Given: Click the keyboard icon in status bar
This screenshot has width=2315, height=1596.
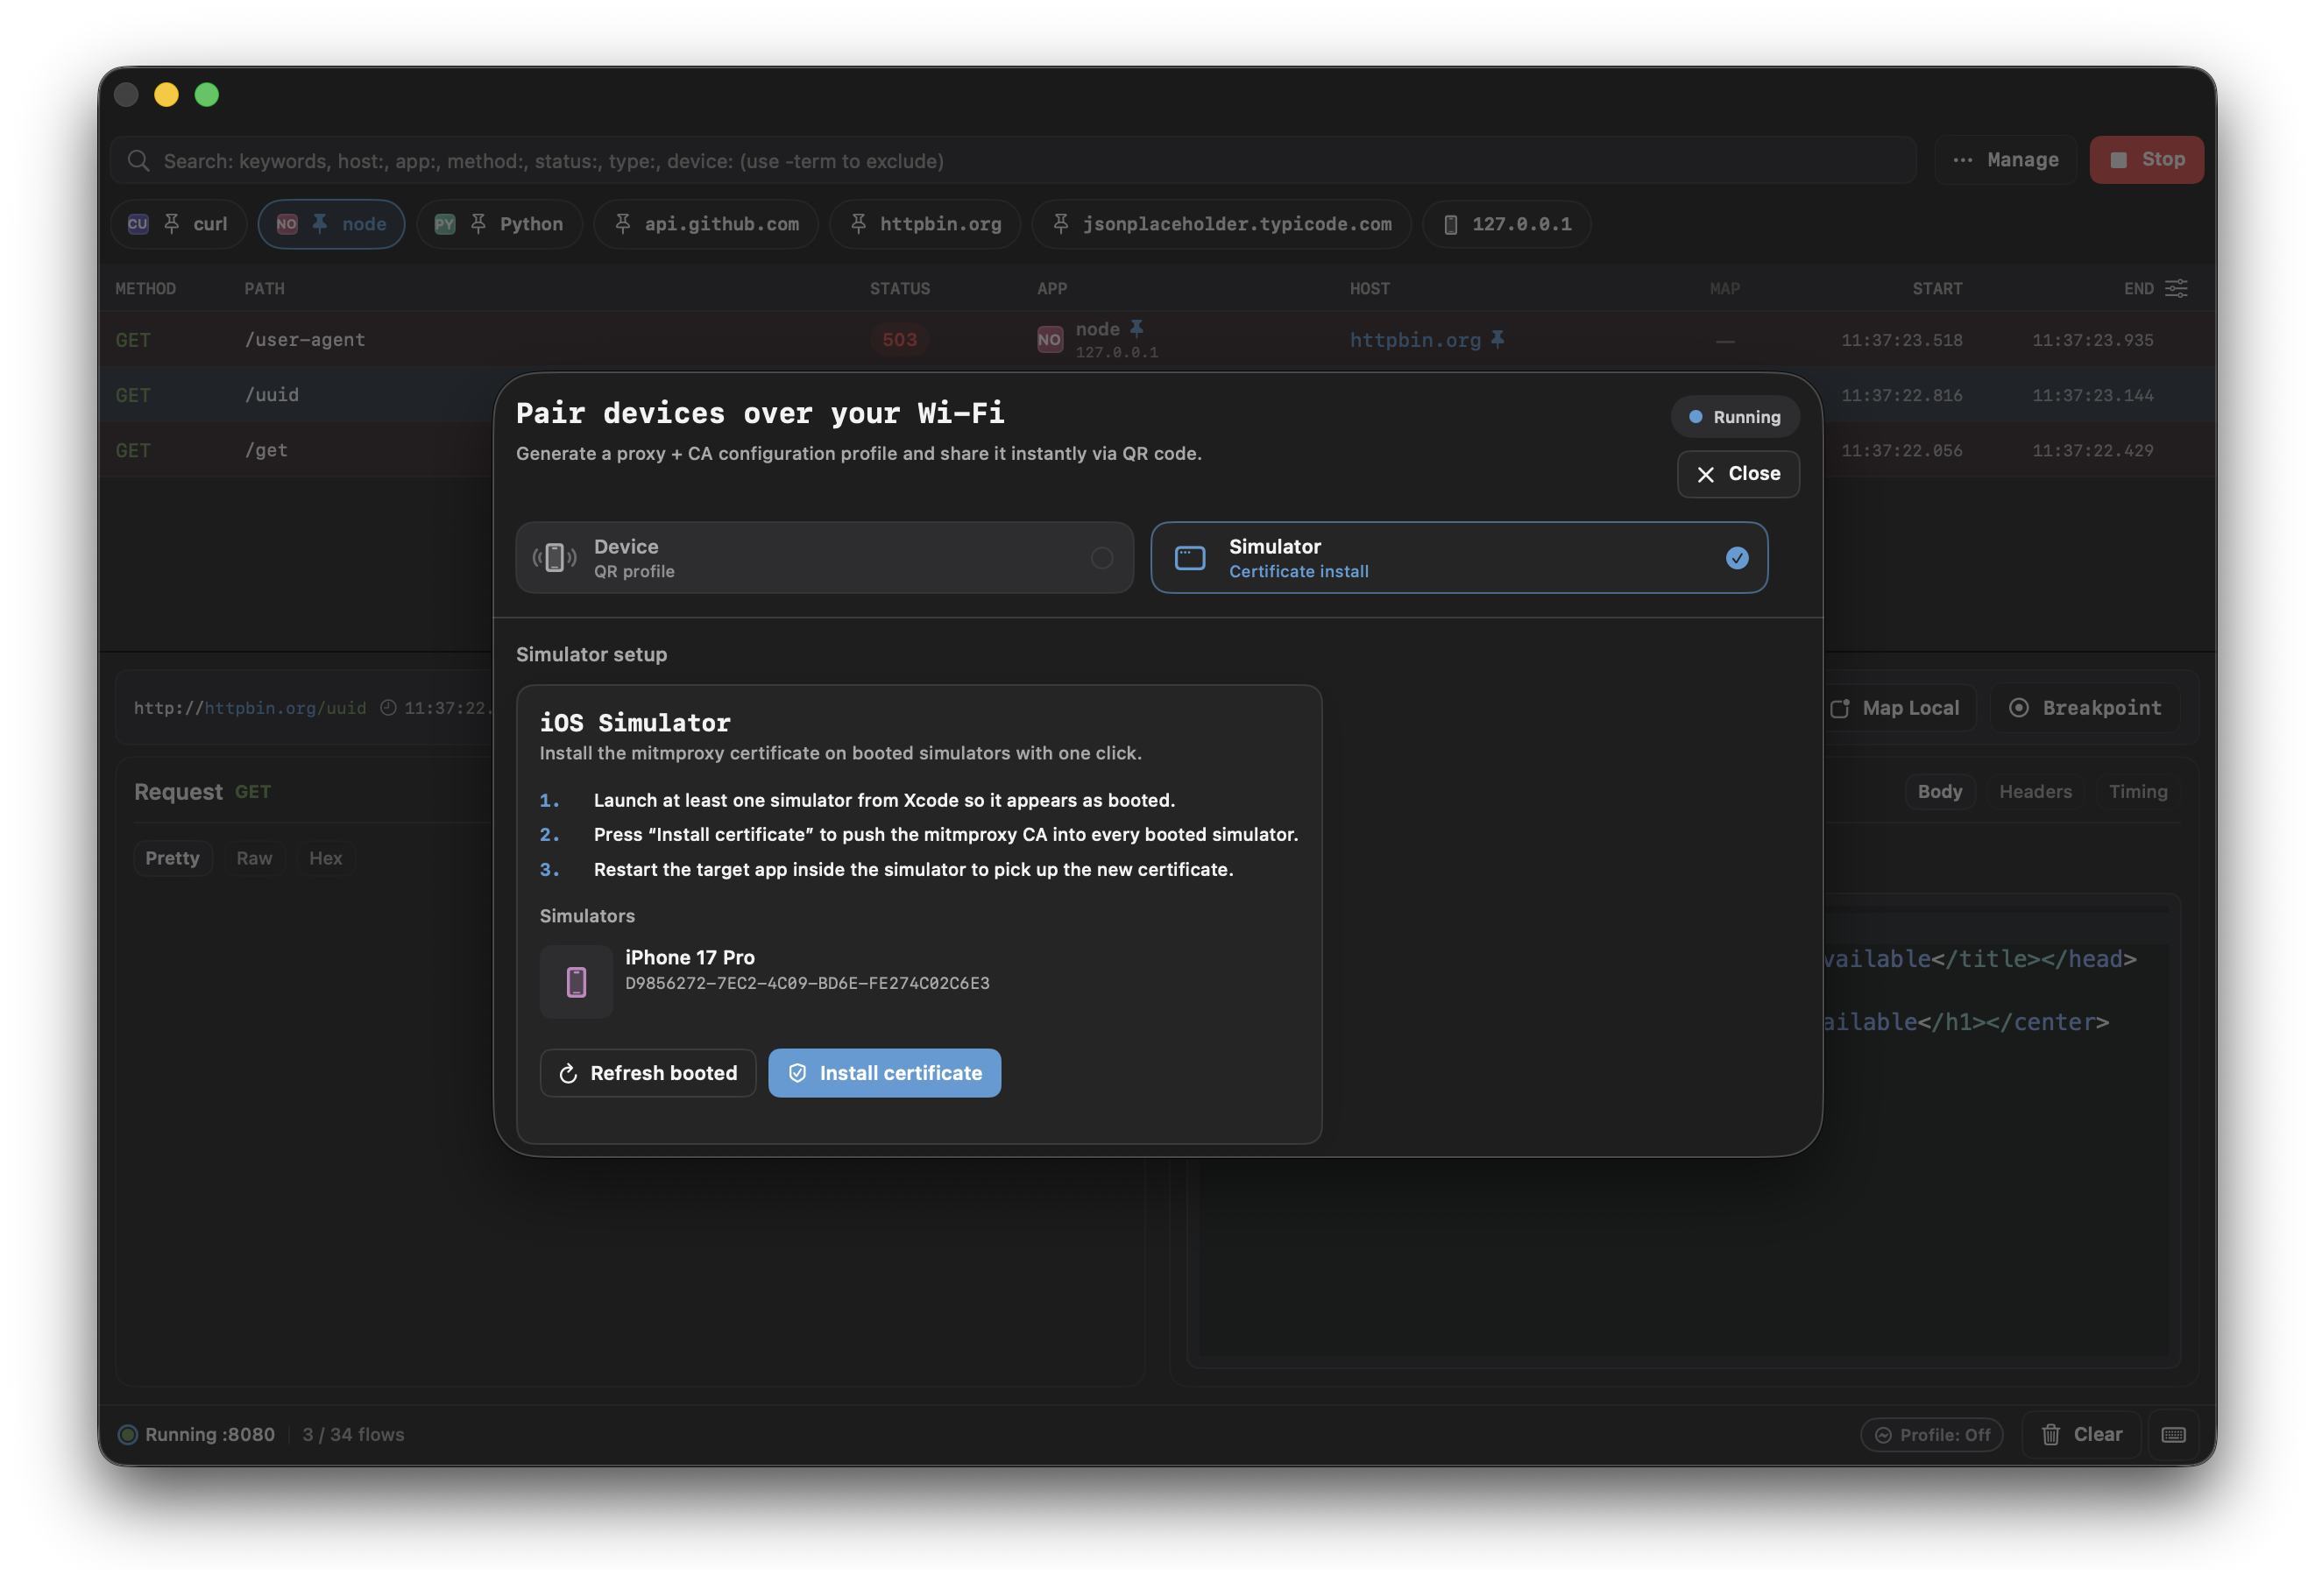Looking at the screenshot, I should [x=2173, y=1435].
